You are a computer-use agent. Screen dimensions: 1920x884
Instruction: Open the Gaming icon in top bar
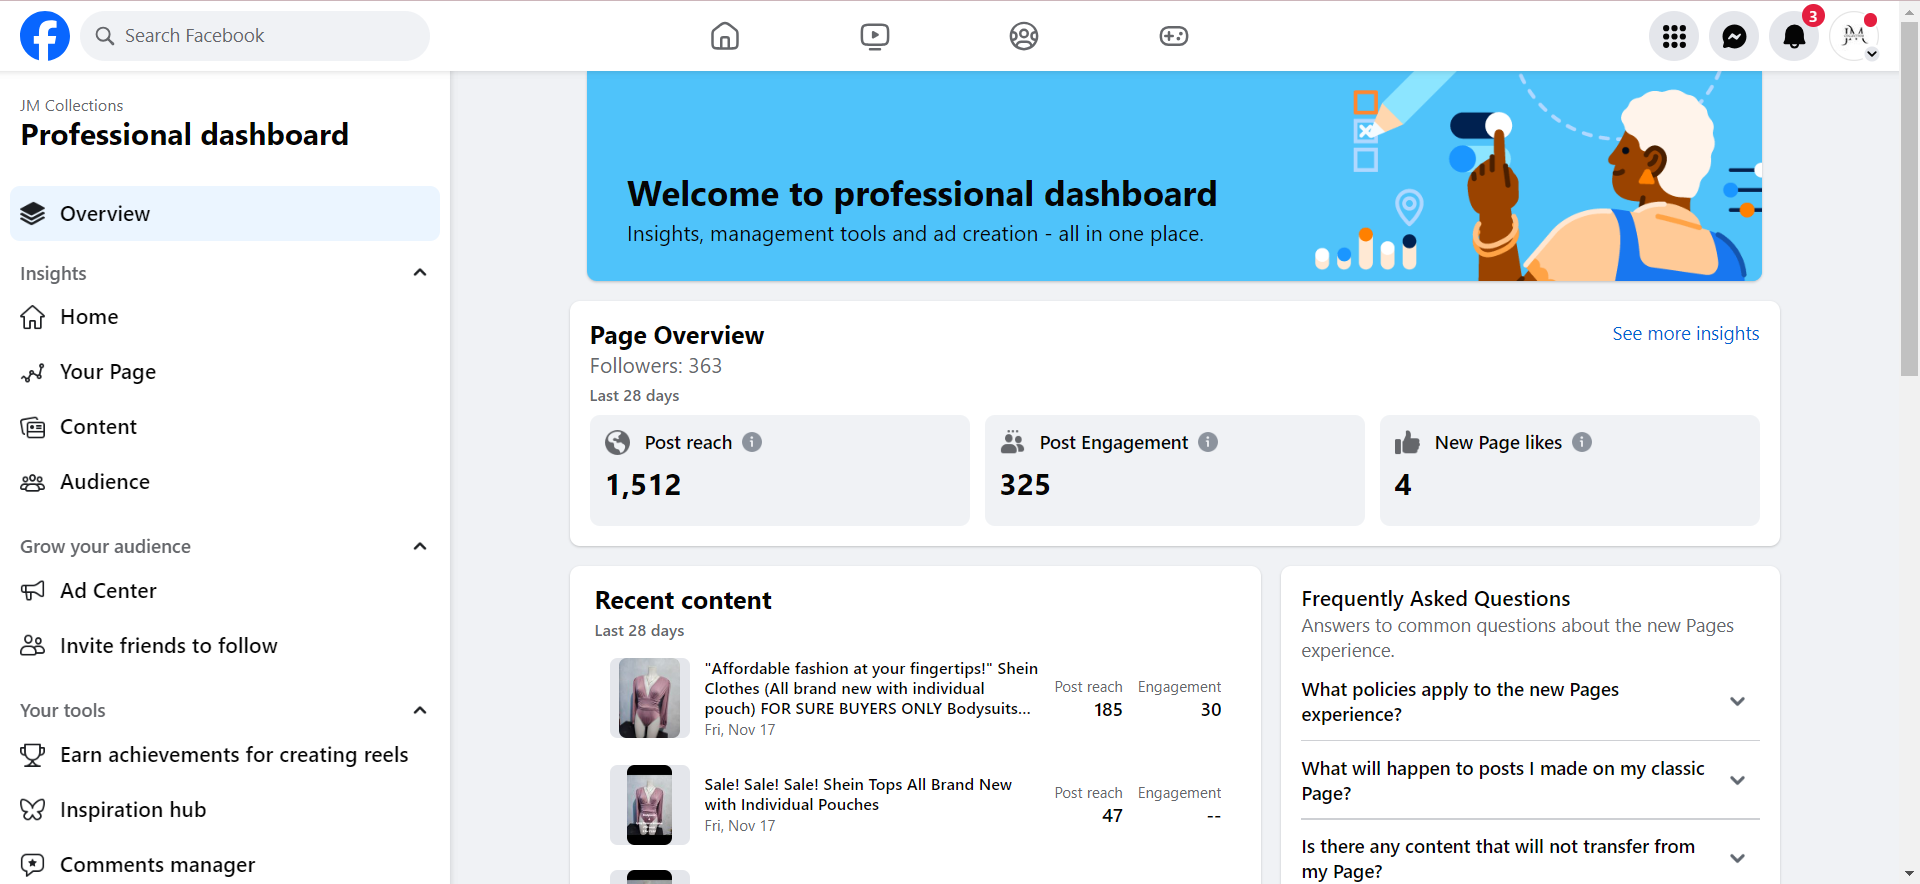[1174, 36]
